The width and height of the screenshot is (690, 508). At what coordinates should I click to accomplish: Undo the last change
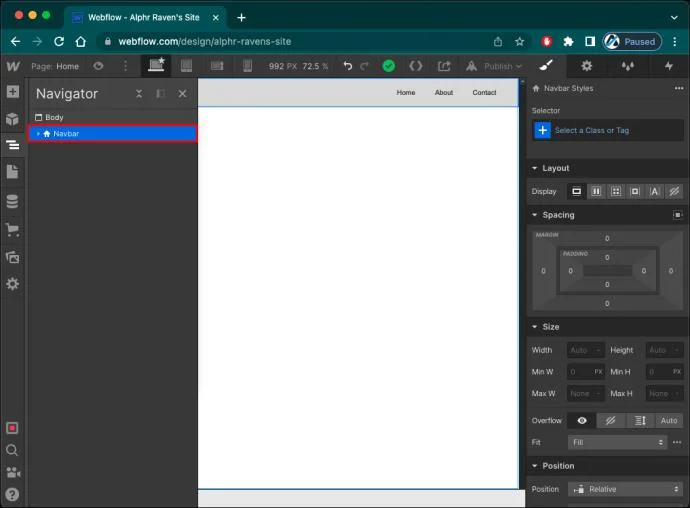(348, 66)
